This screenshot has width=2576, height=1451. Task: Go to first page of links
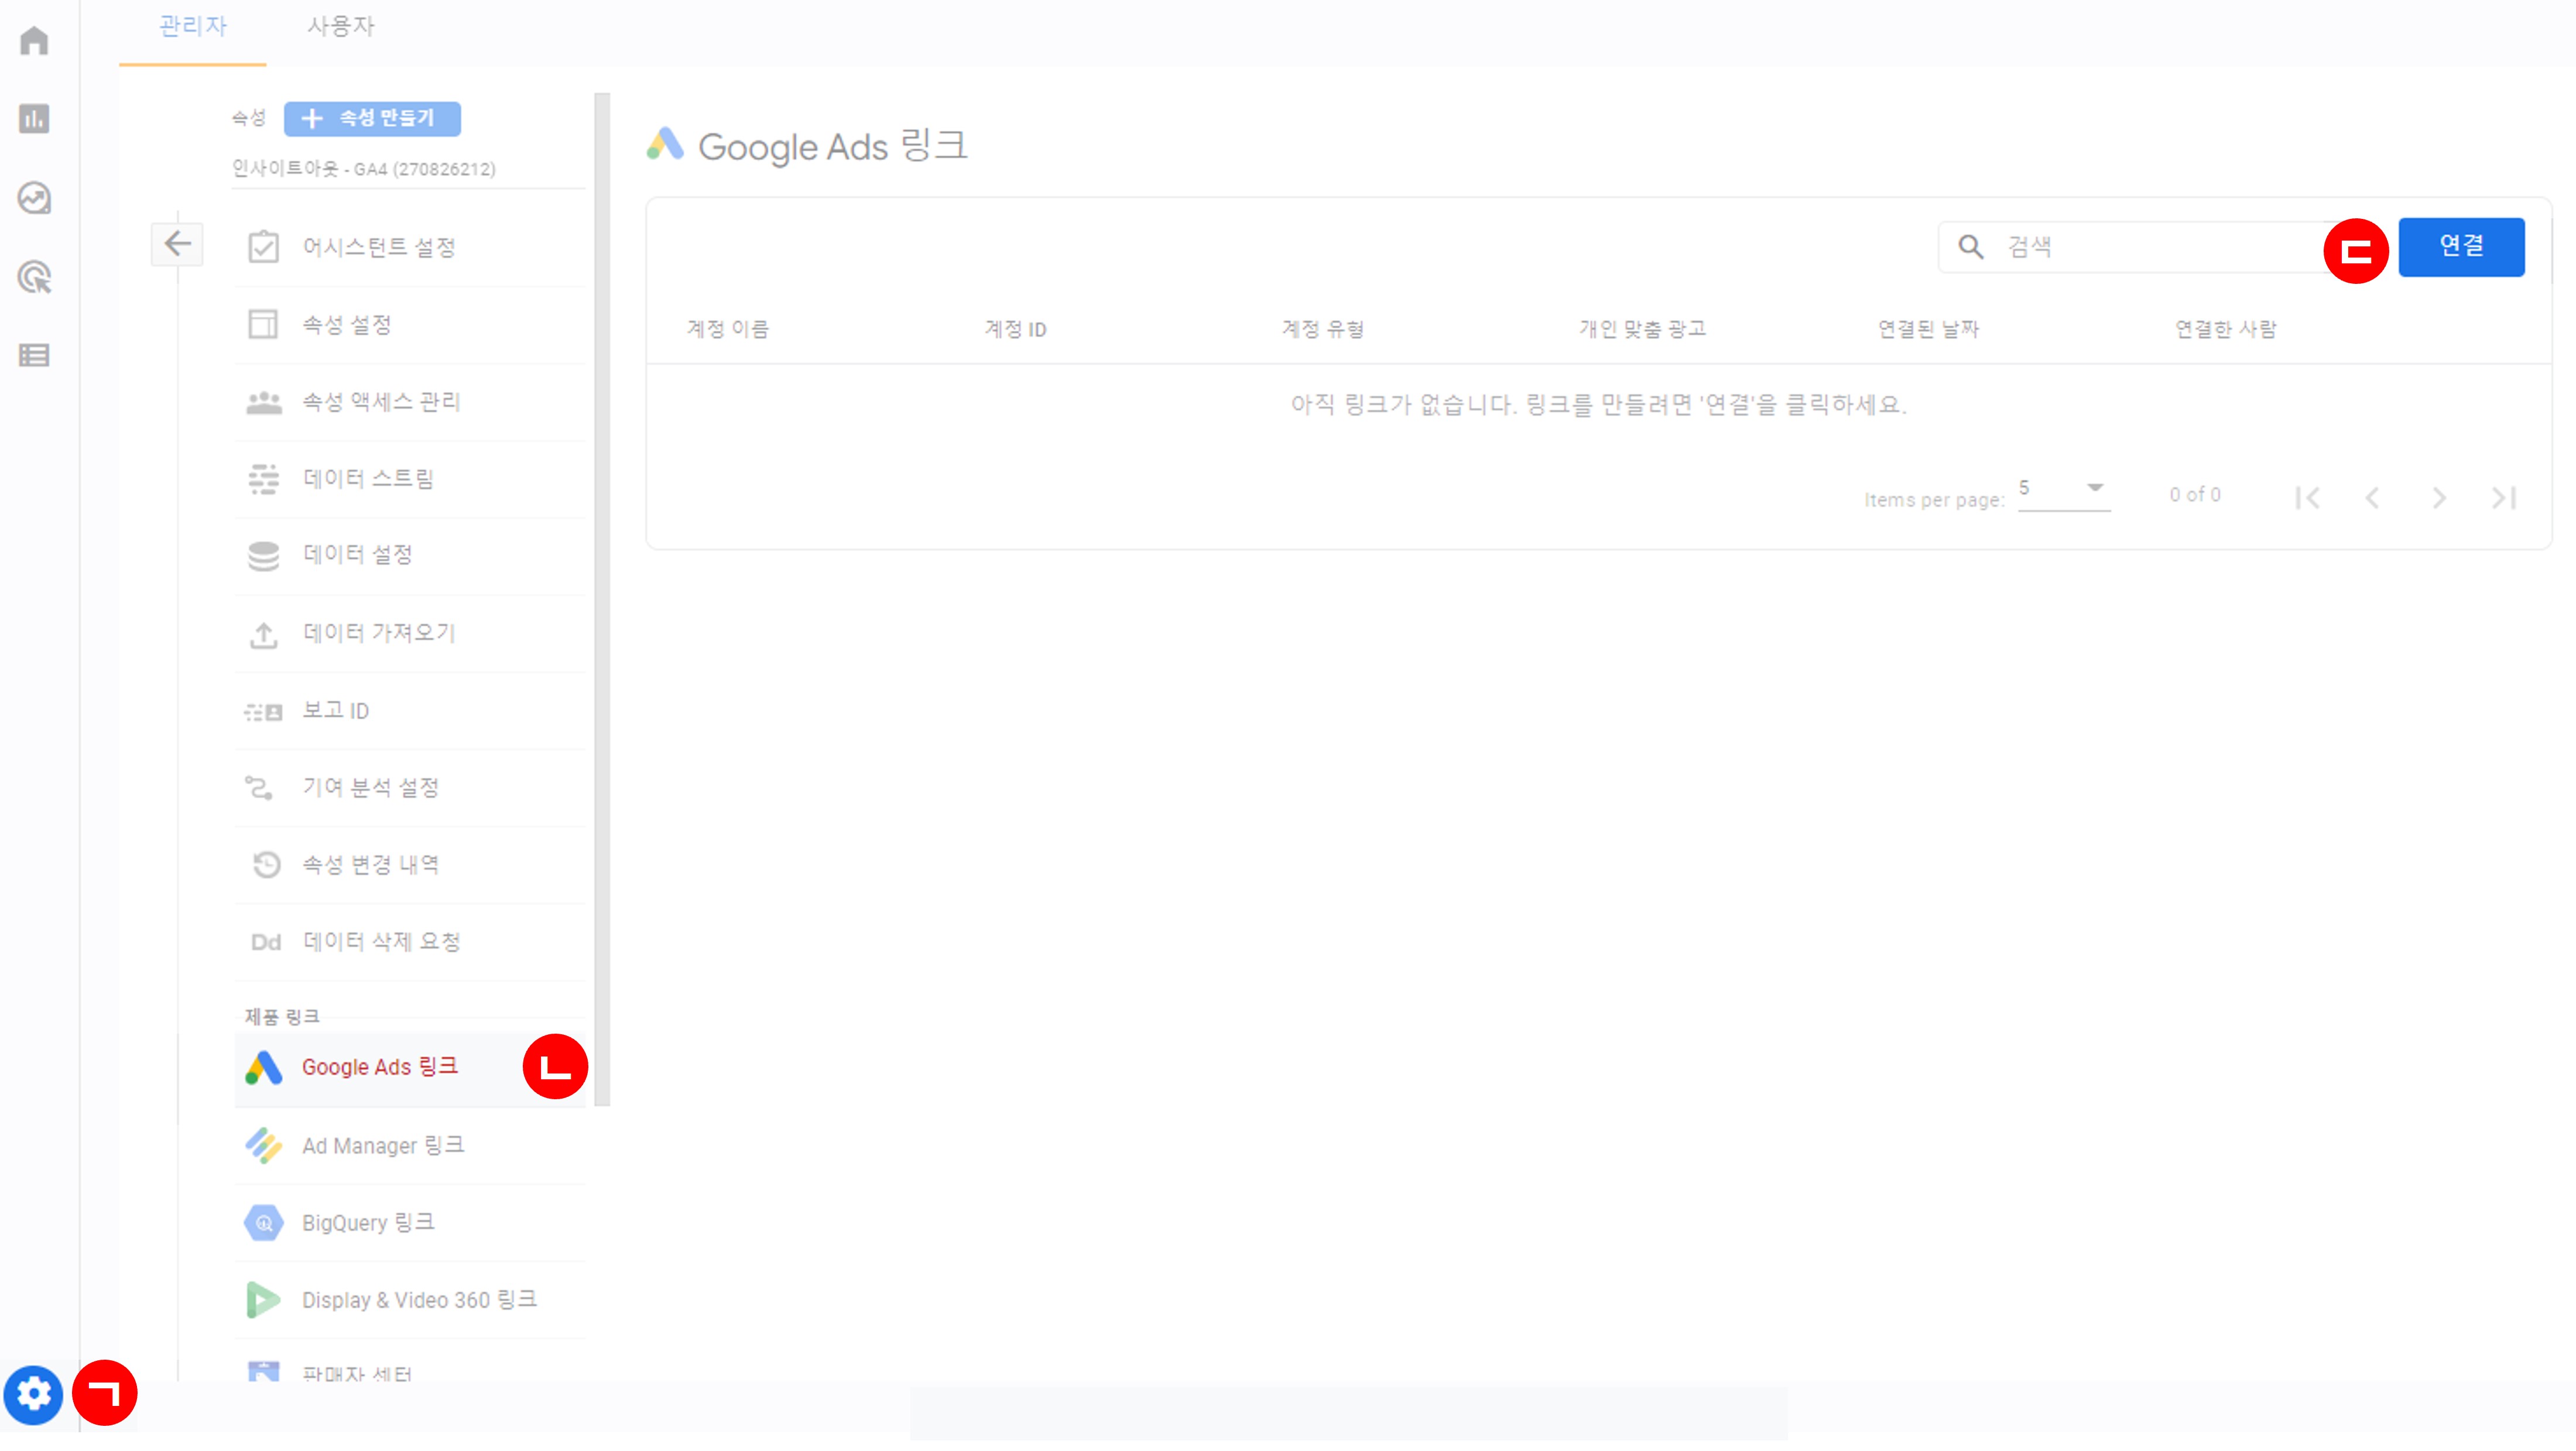point(2308,498)
